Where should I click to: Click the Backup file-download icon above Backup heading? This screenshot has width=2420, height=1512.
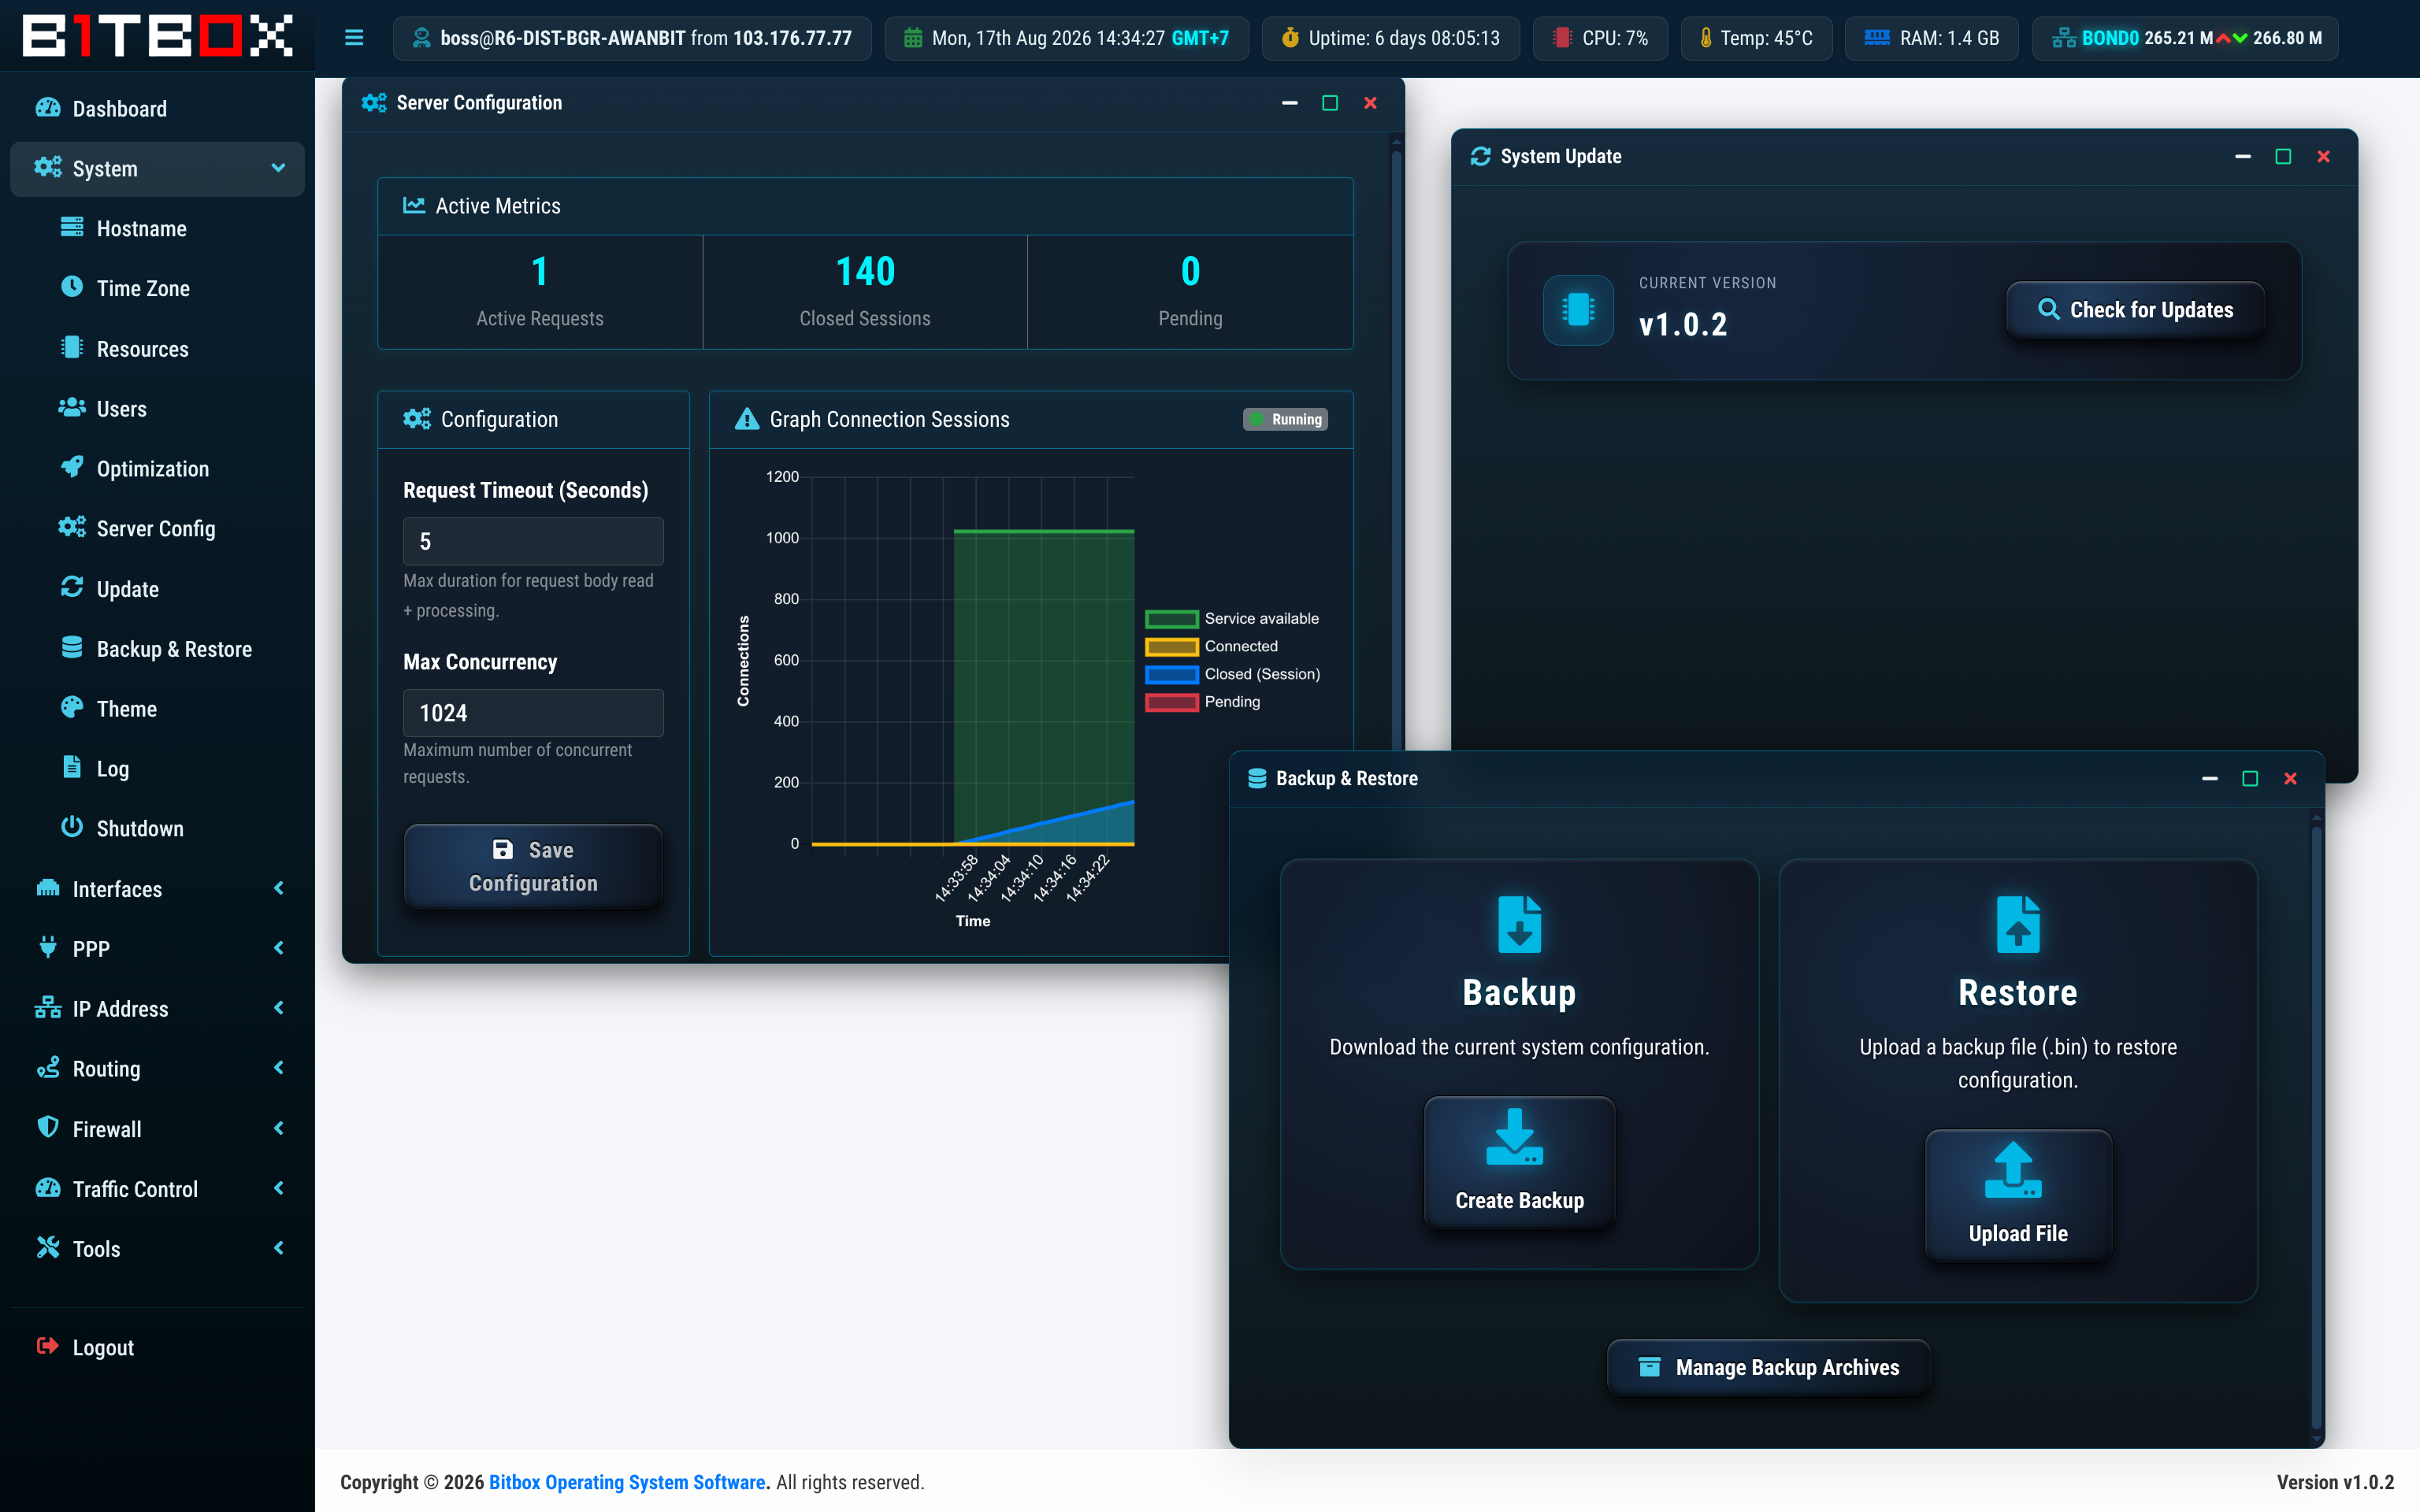click(x=1519, y=925)
